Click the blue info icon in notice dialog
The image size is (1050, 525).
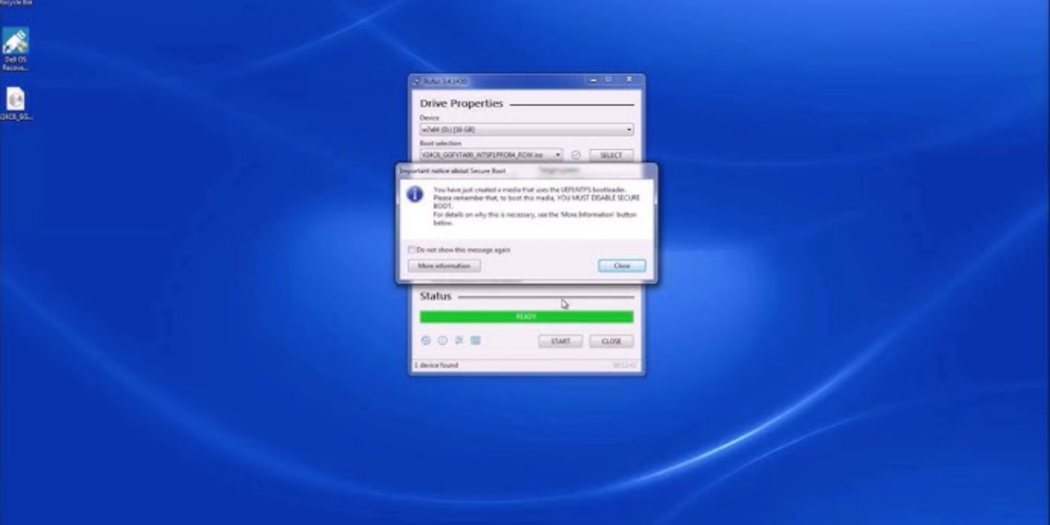(415, 194)
